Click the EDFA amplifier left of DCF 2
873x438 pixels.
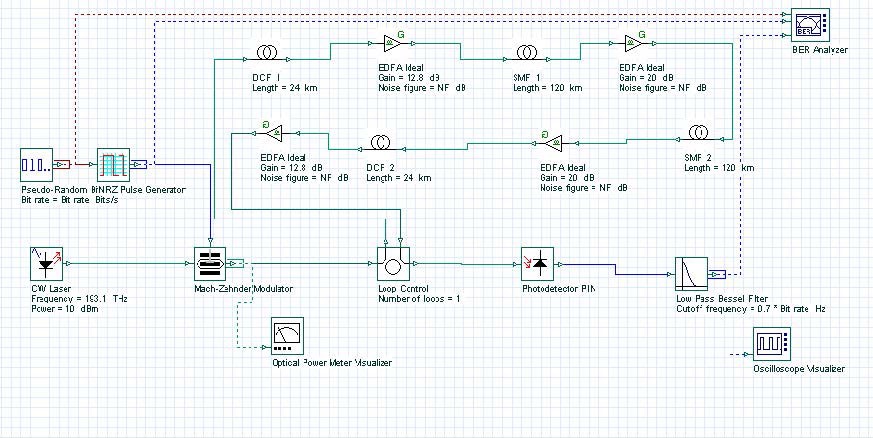click(273, 132)
